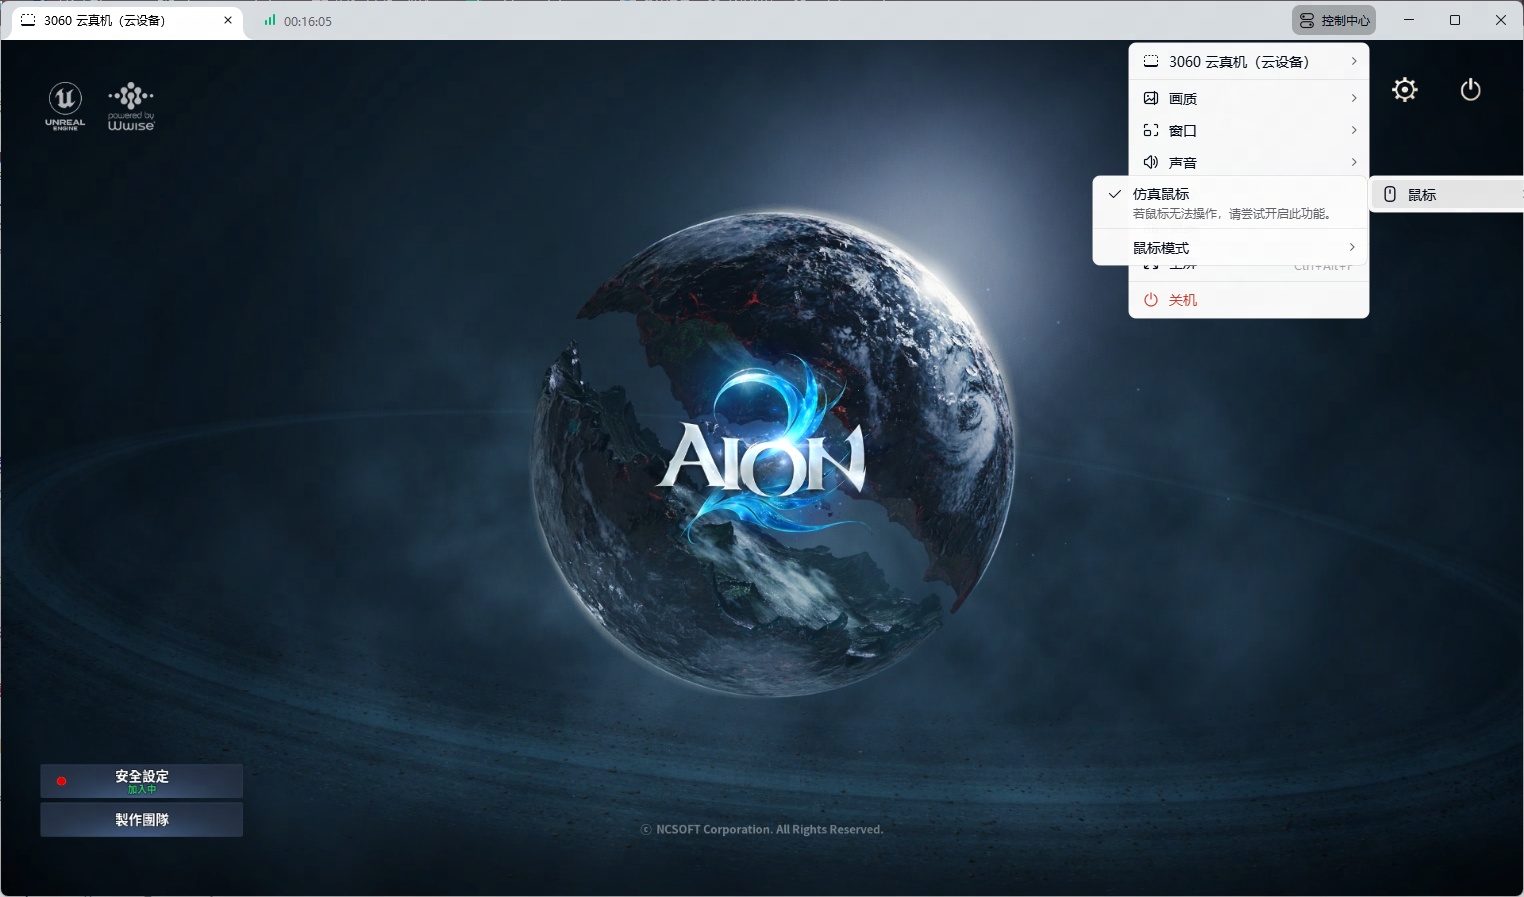Click the green signal strength icon
The height and width of the screenshot is (897, 1524).
pos(269,20)
